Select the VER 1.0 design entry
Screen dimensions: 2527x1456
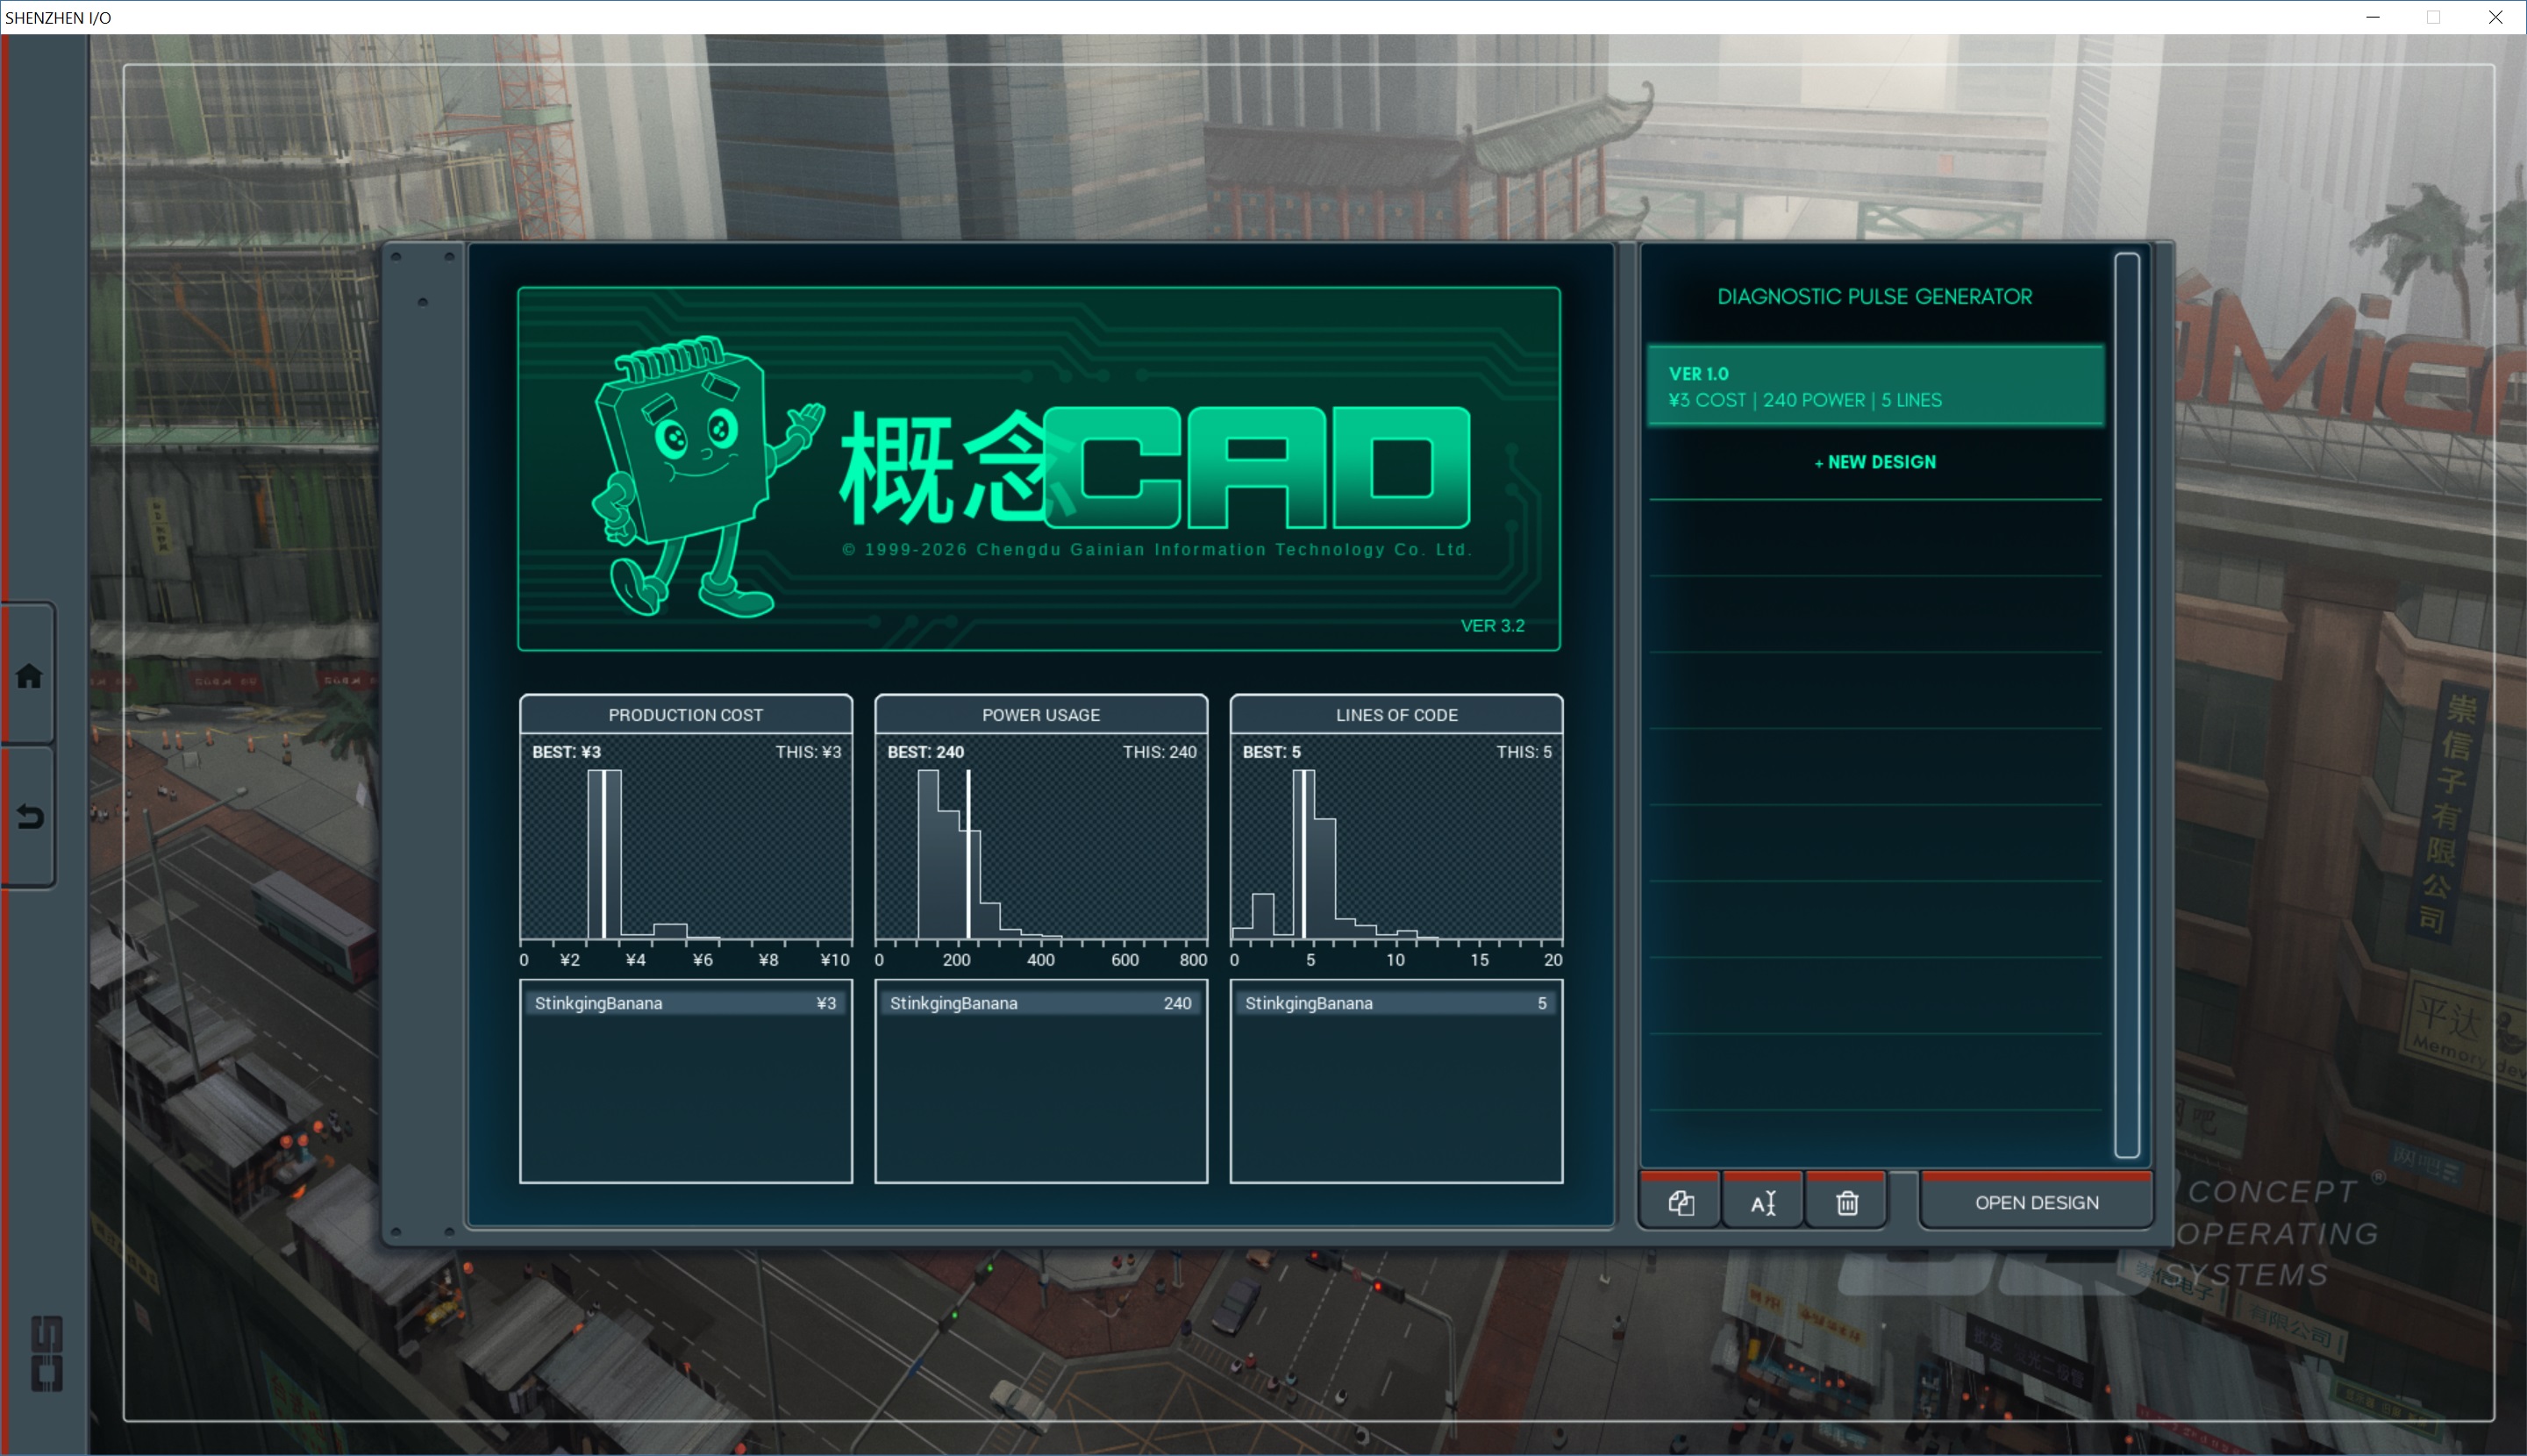click(x=1874, y=386)
